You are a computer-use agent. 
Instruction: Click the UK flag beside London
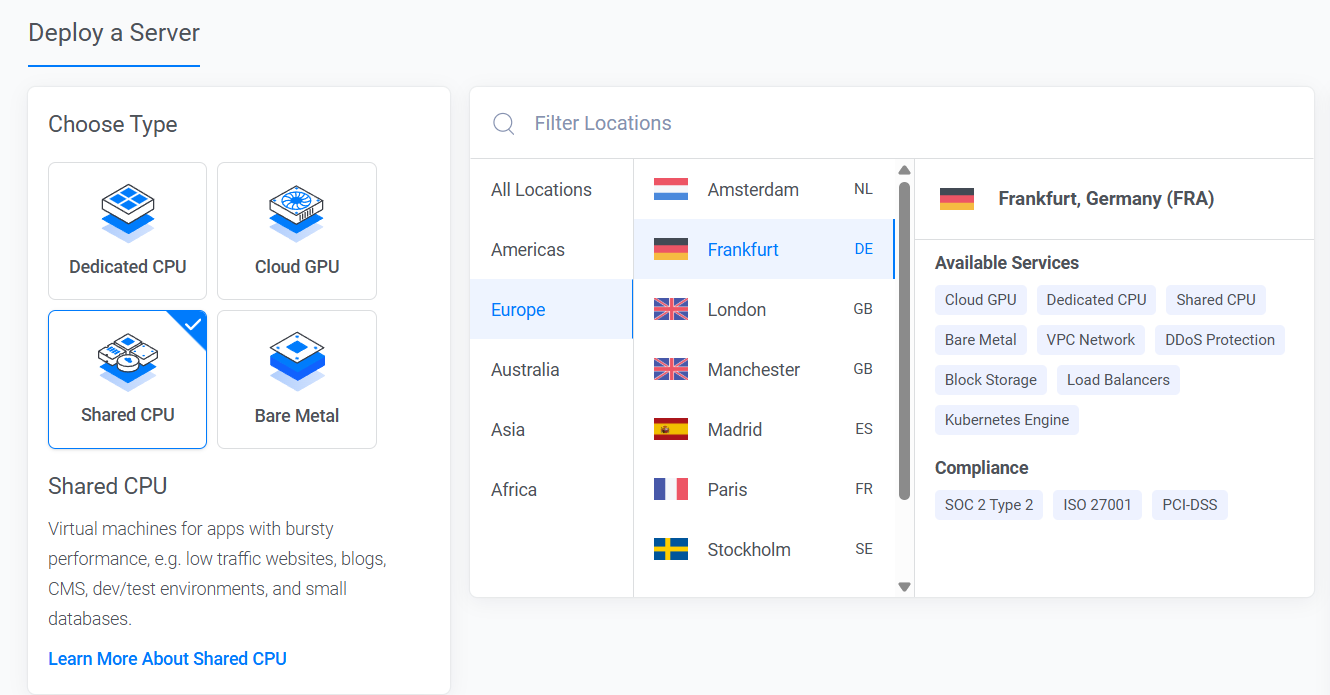coord(671,309)
